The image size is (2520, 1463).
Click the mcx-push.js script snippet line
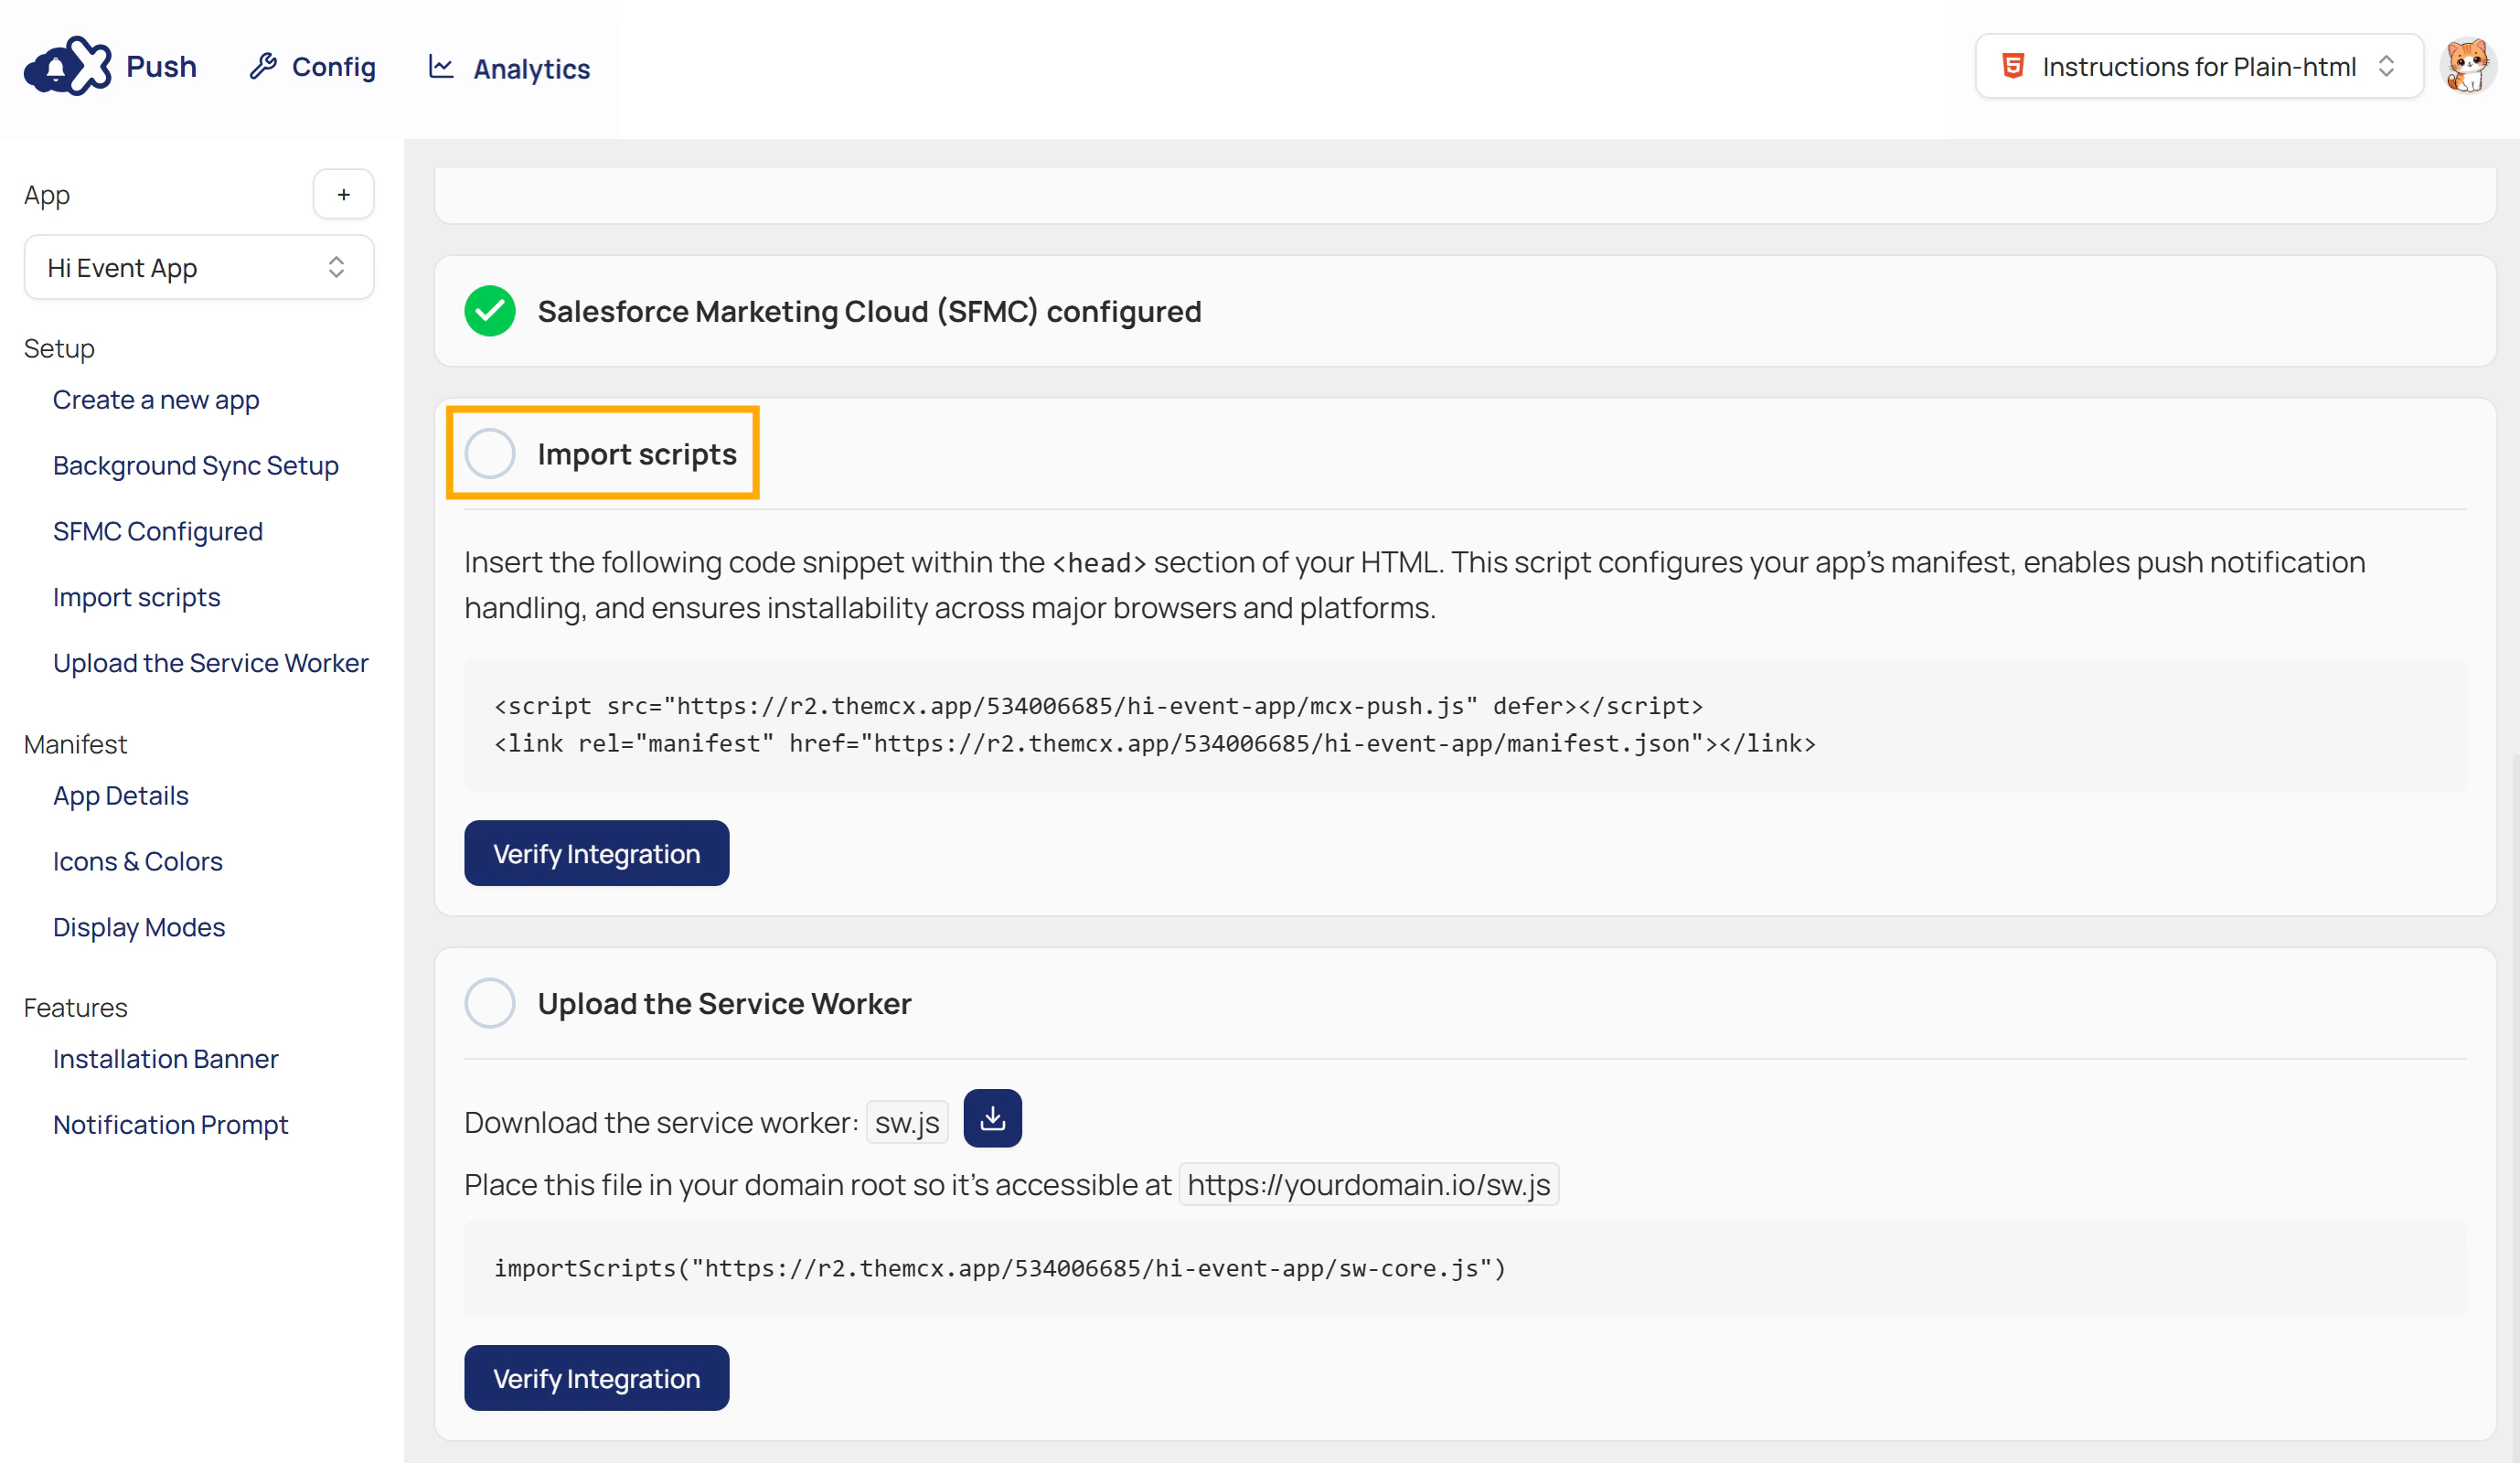1098,706
